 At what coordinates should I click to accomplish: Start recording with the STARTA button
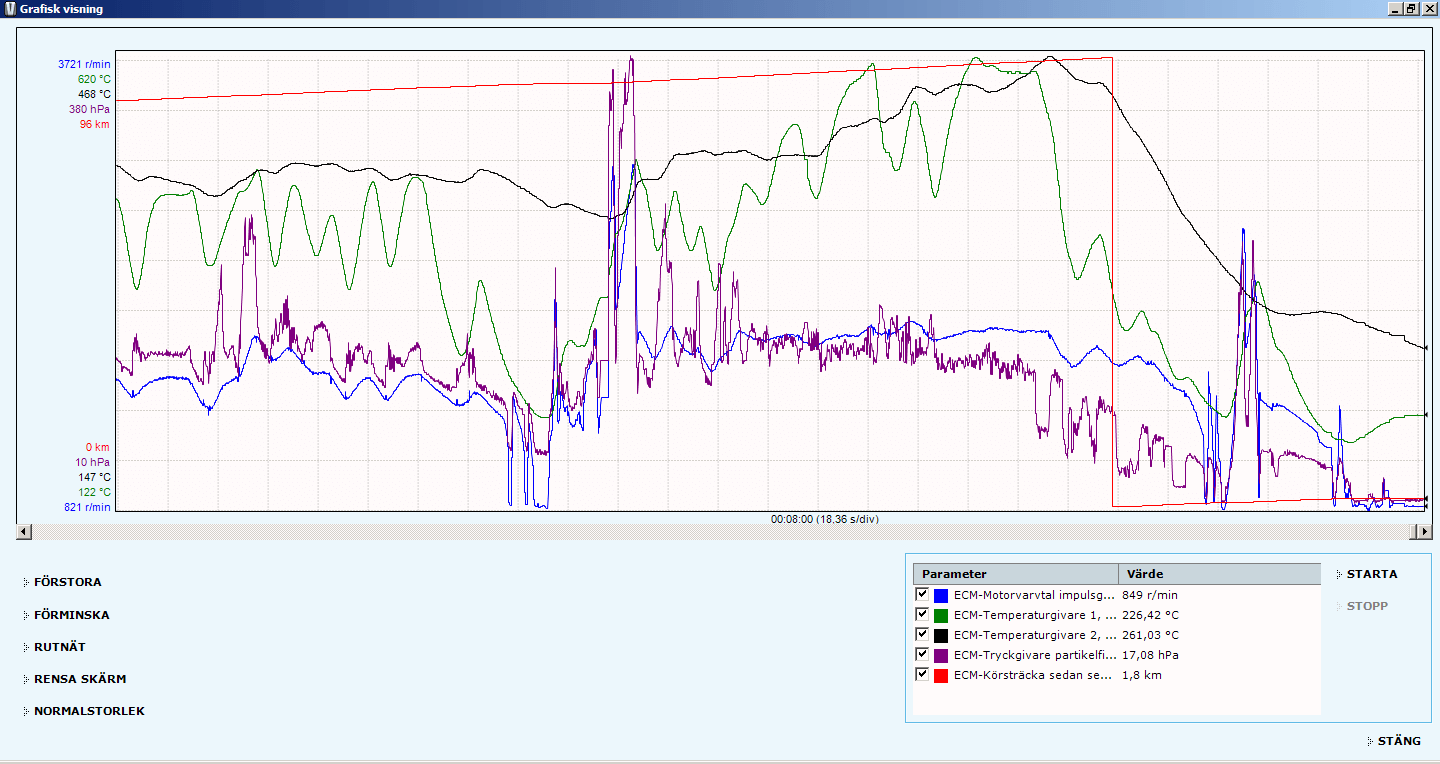[1371, 574]
